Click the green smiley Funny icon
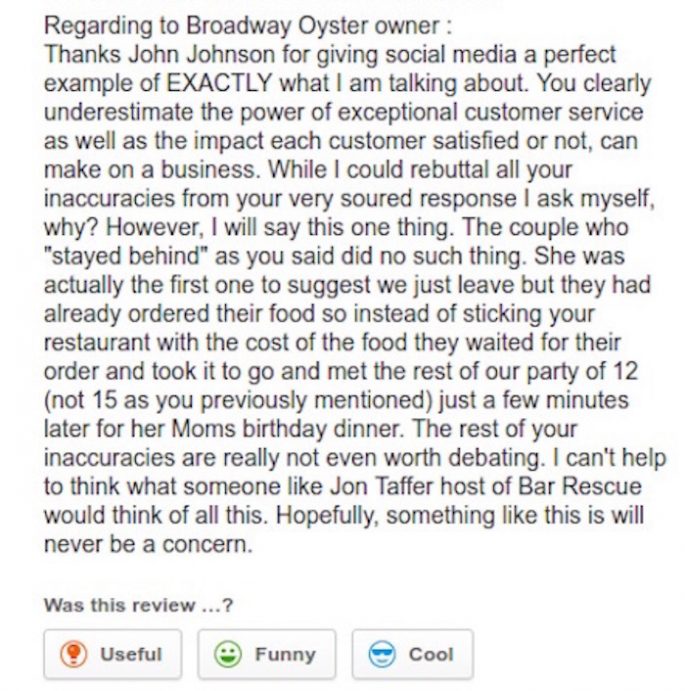This screenshot has width=685, height=691. (x=228, y=654)
